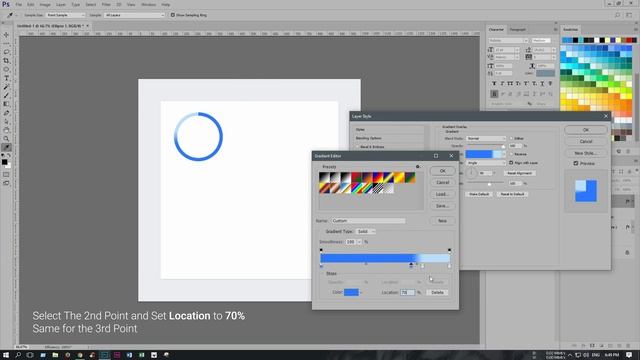Screen dimensions: 640x360
Task: Switch to the Paragraph tab
Action: click(518, 29)
